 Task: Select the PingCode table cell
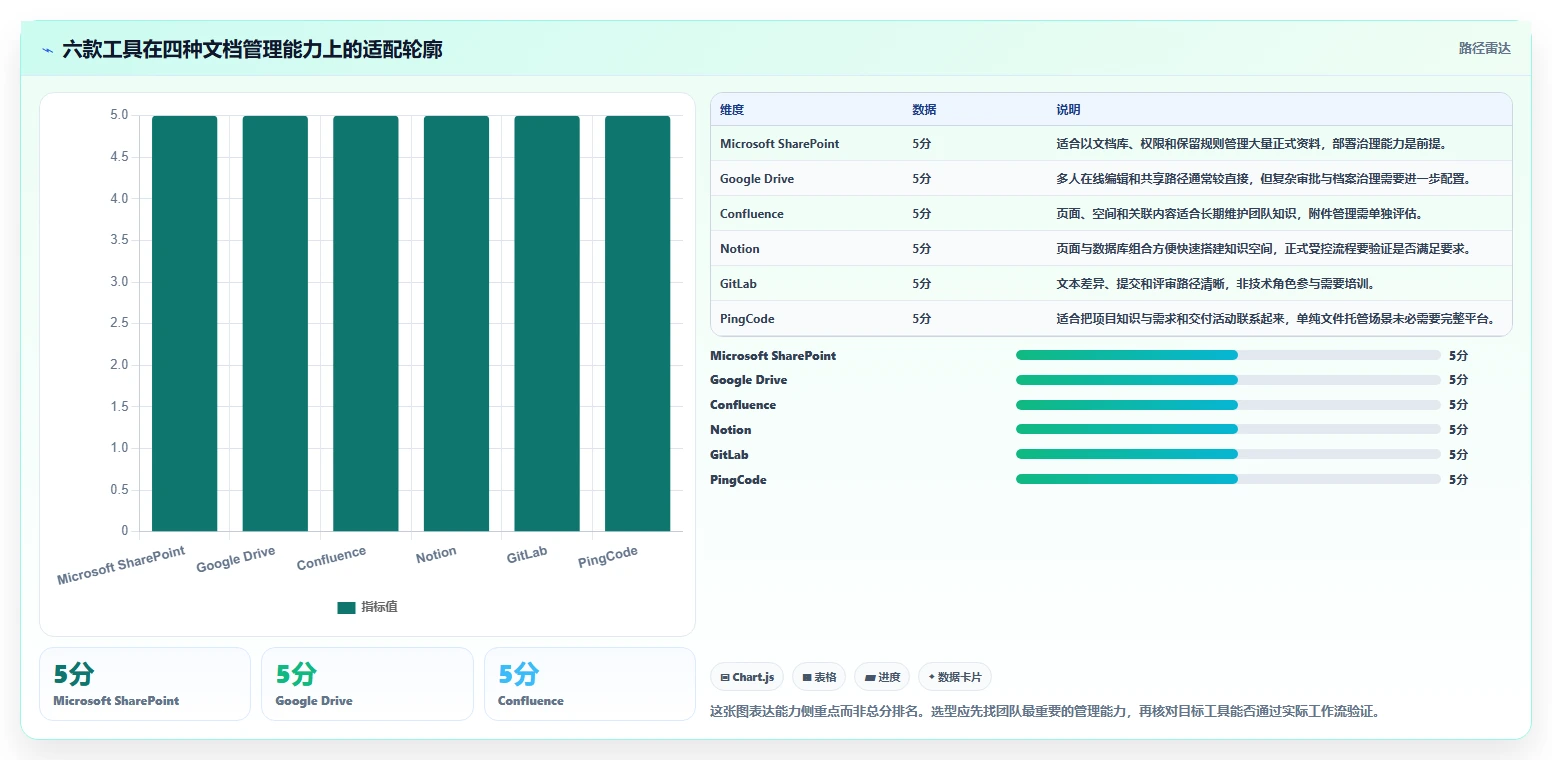point(747,319)
